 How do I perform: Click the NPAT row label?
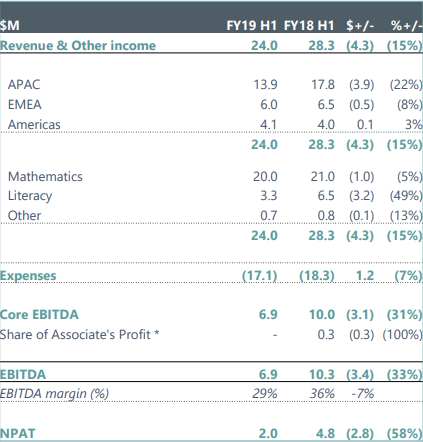(x=18, y=434)
